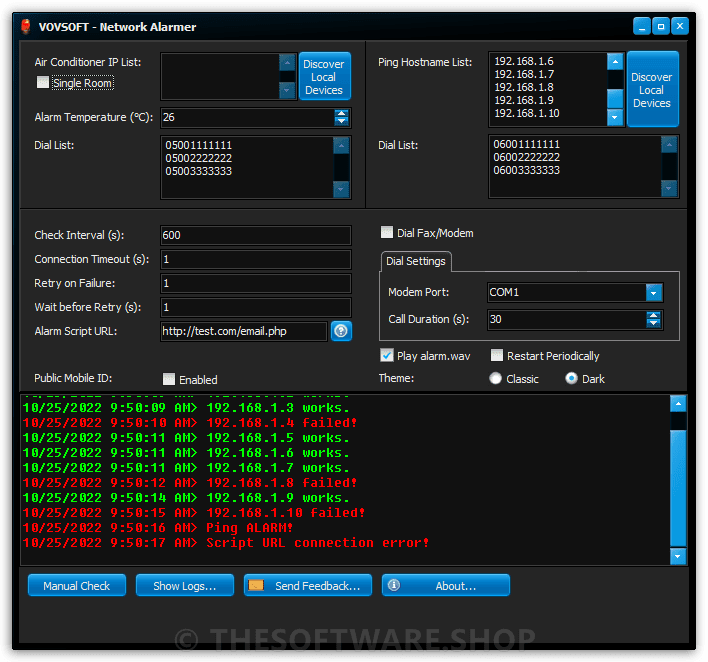Enable the Public Mobile ID checkbox
Viewport: 708px width, 662px height.
coord(169,379)
